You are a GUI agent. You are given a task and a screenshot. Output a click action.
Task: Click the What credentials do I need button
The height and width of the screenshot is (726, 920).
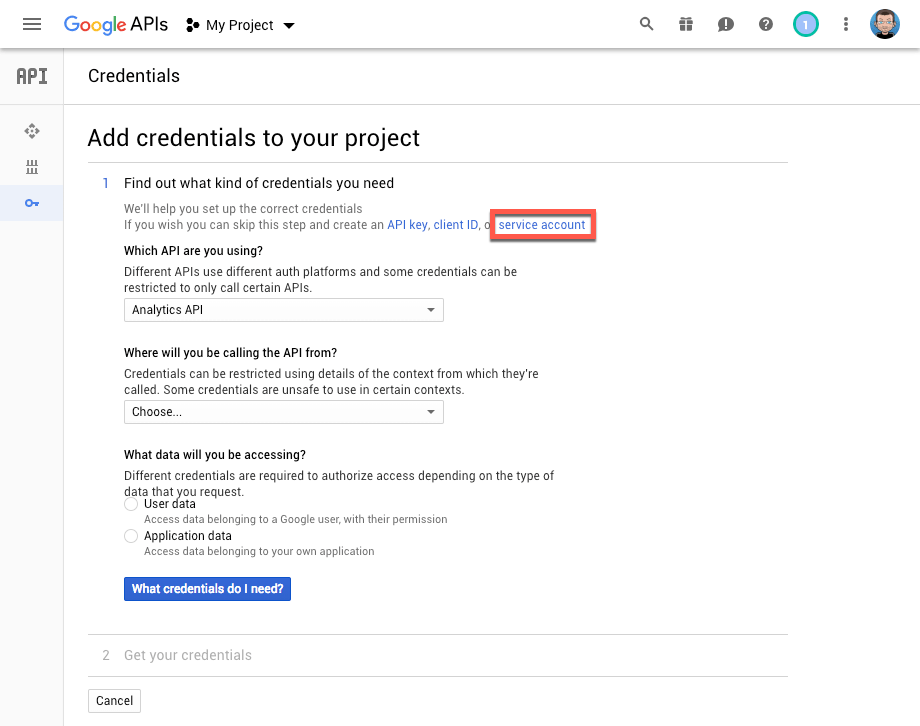point(207,589)
